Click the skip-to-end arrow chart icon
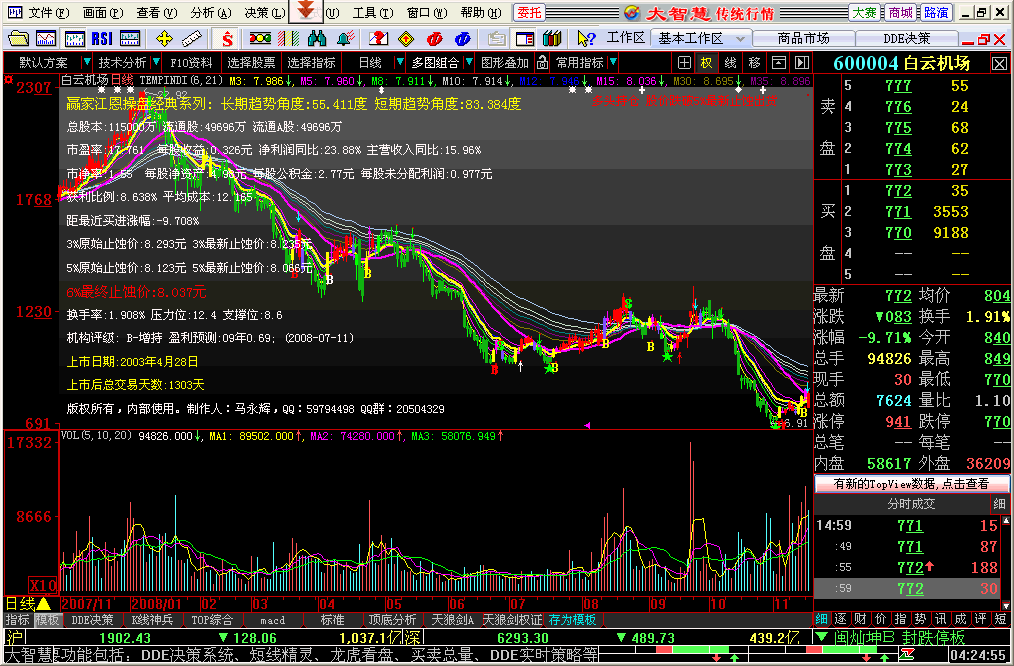The height and width of the screenshot is (666, 1014). pyautogui.click(x=802, y=63)
